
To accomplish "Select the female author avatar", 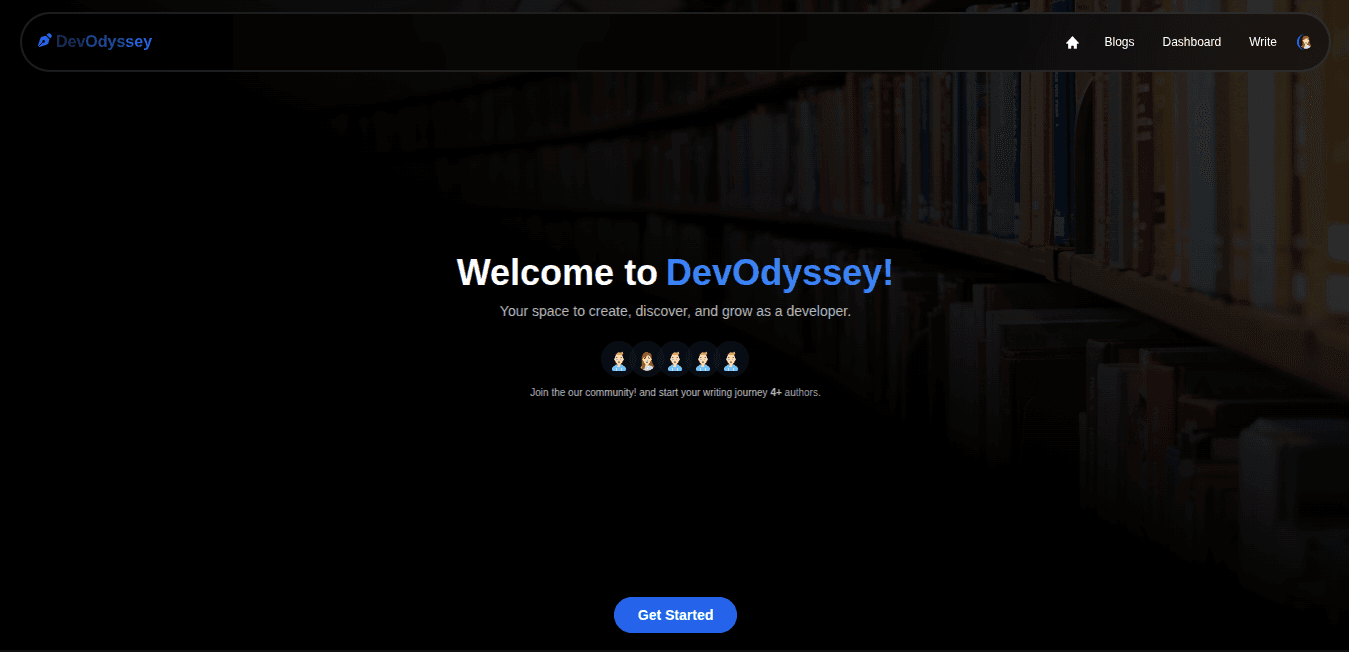I will [647, 359].
